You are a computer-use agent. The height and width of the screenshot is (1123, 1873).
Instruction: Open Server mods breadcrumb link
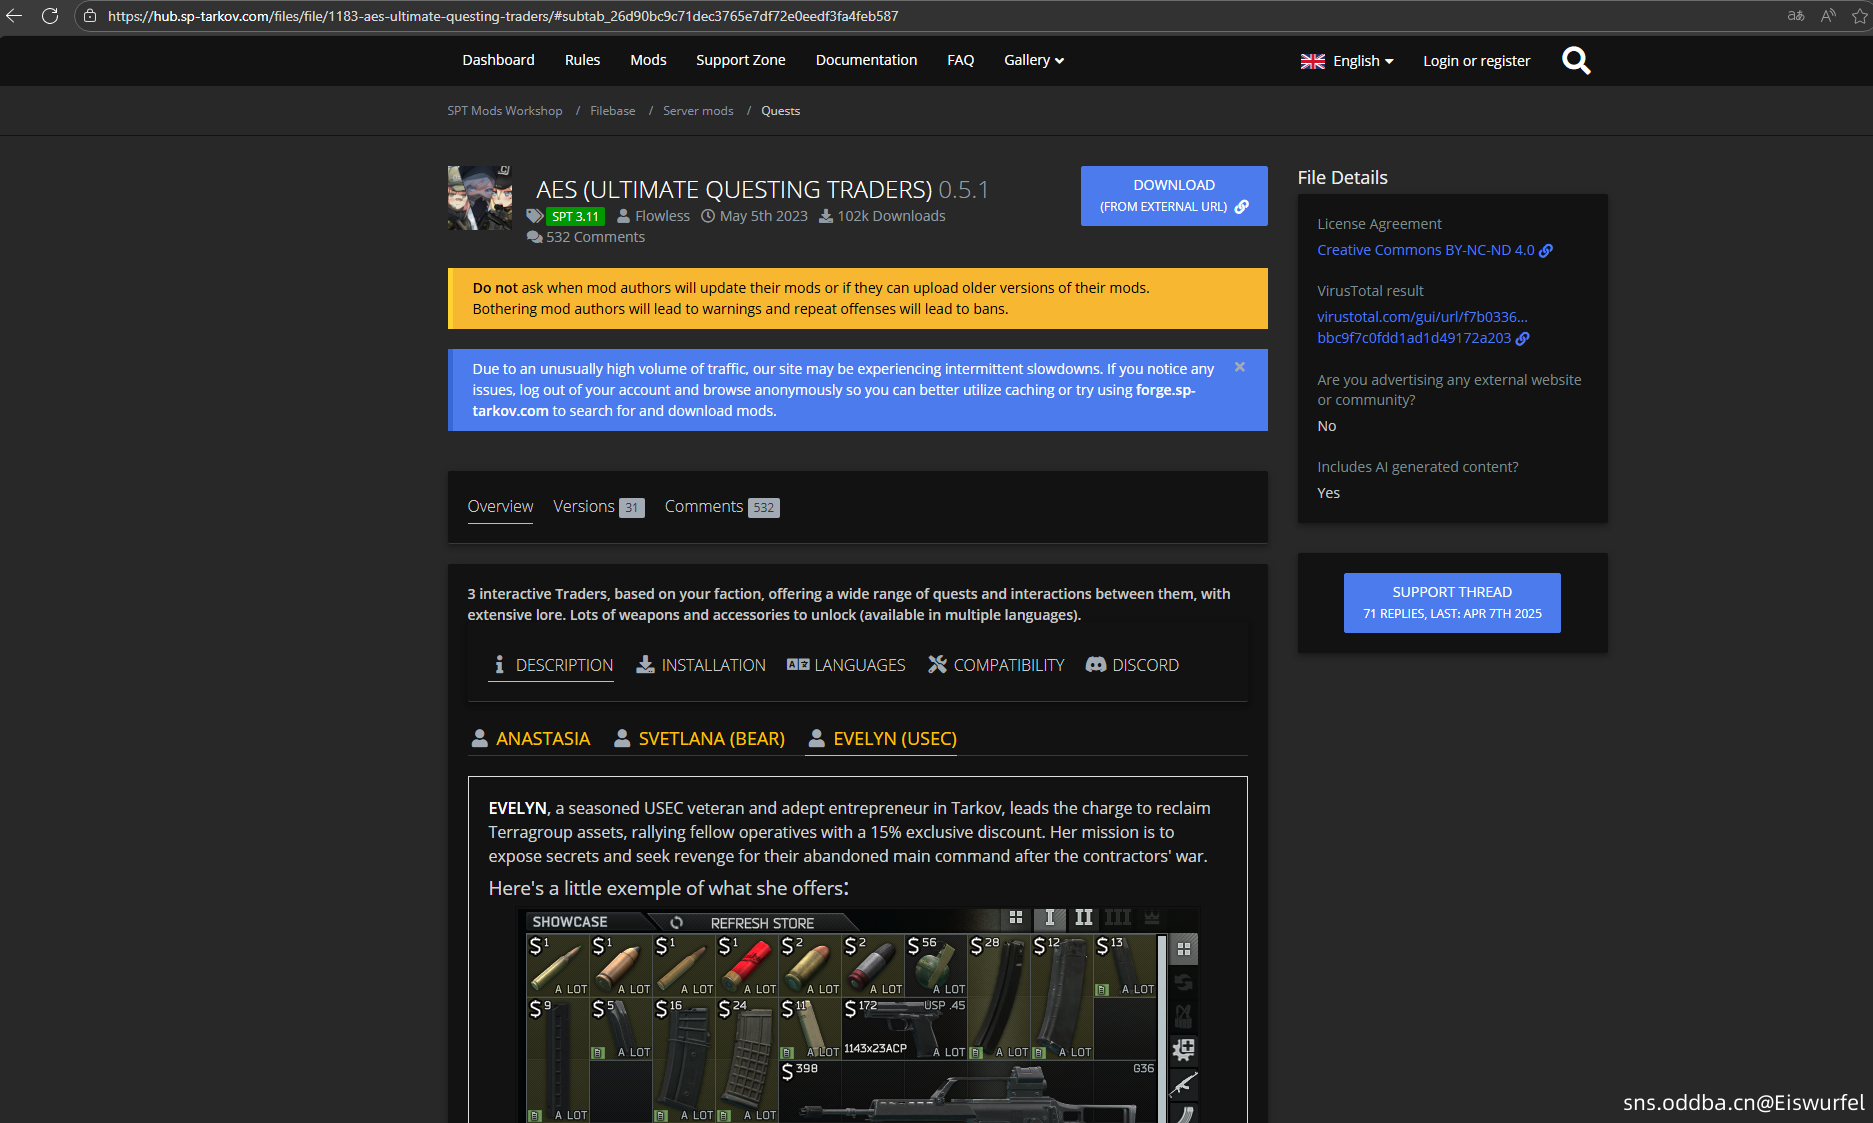(698, 111)
